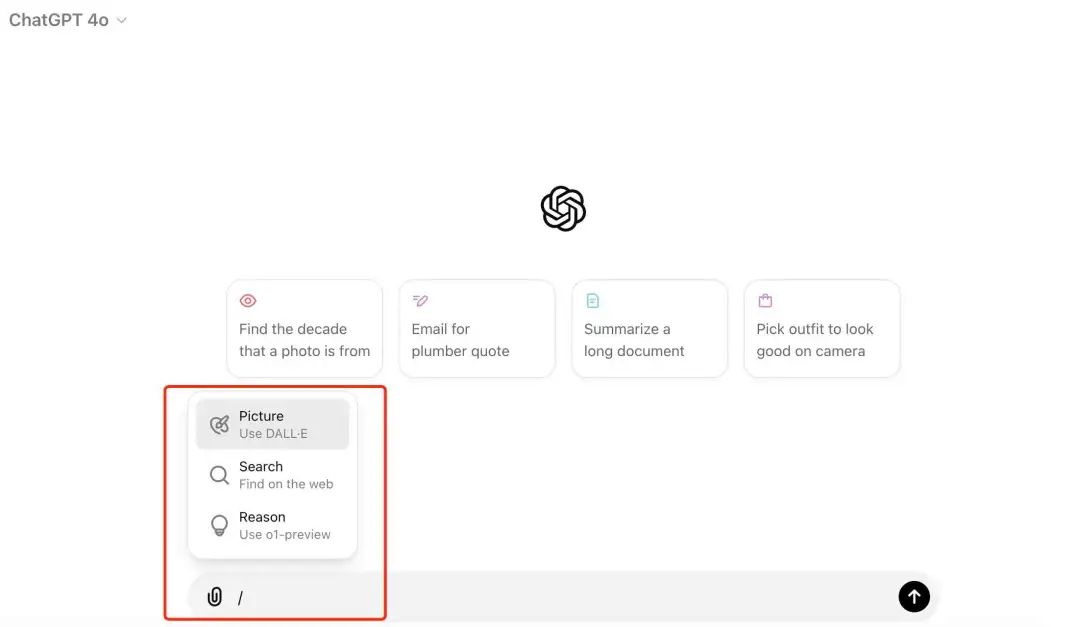
Task: Choose Find the decade photo suggestion
Action: click(x=304, y=339)
